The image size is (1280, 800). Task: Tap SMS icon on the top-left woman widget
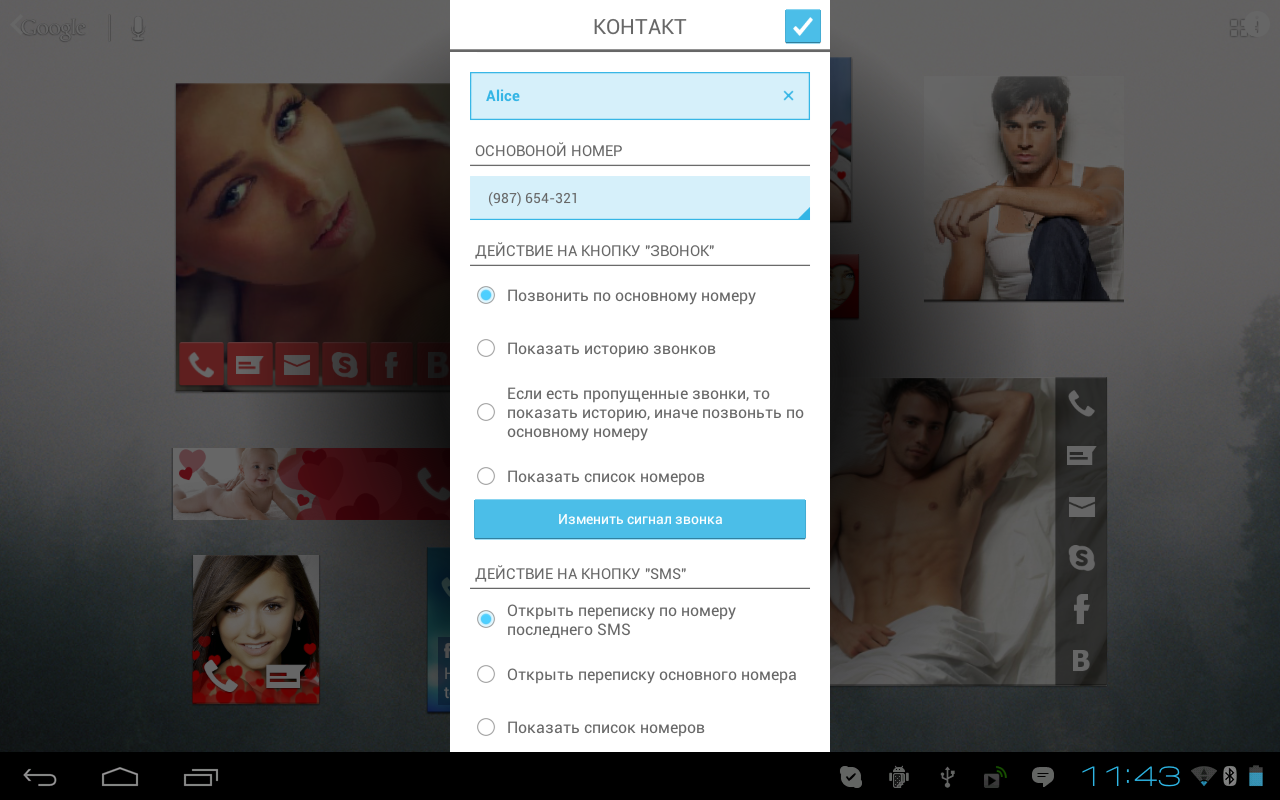[x=249, y=365]
